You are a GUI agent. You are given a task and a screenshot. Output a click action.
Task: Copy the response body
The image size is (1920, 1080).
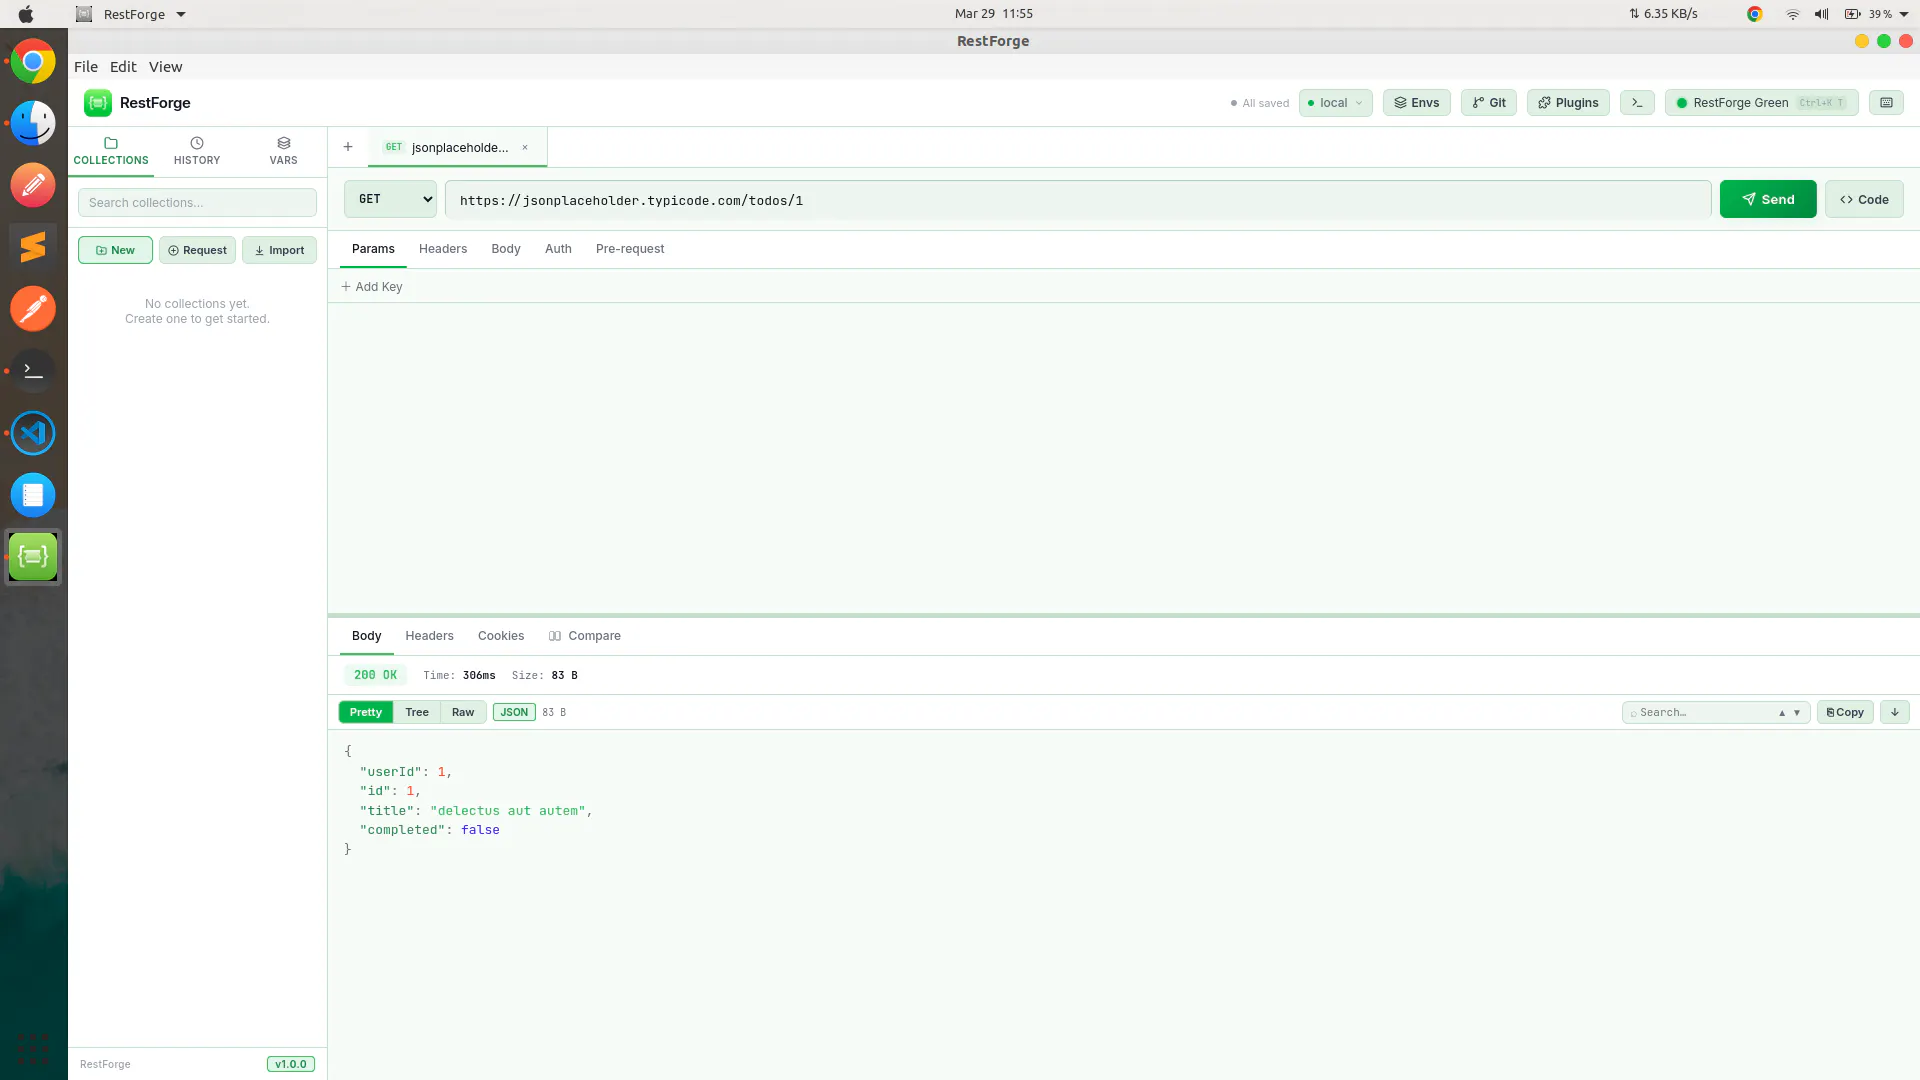(1845, 712)
